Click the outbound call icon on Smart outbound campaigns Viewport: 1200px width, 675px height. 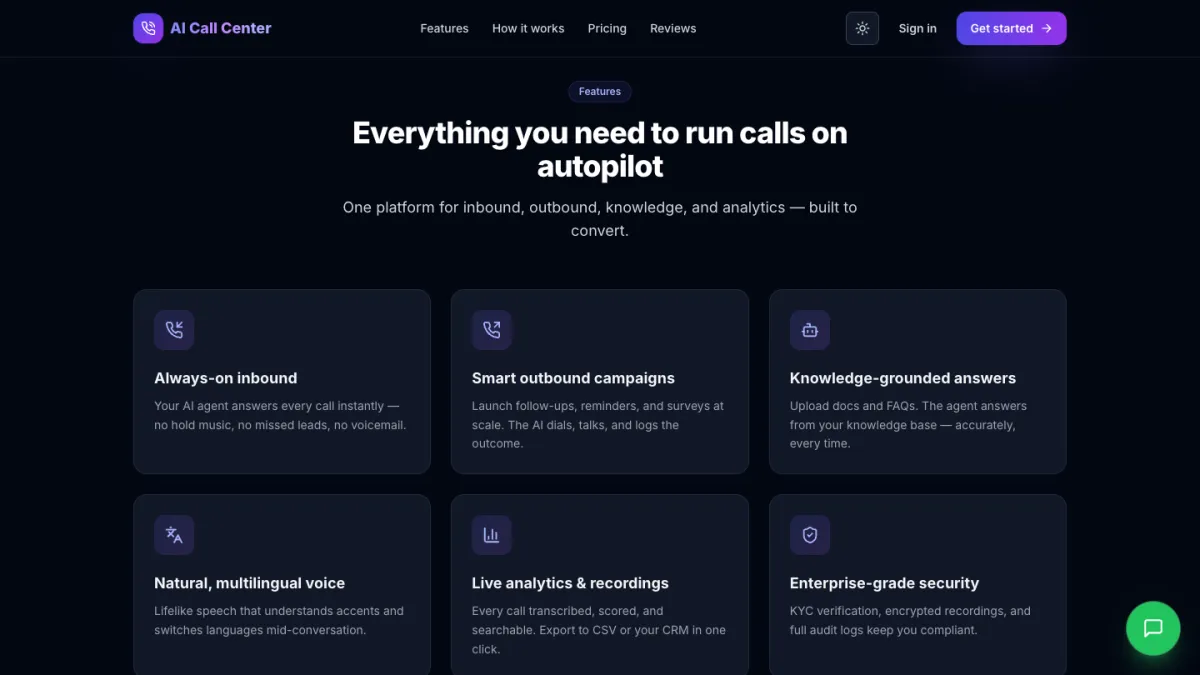(x=492, y=330)
